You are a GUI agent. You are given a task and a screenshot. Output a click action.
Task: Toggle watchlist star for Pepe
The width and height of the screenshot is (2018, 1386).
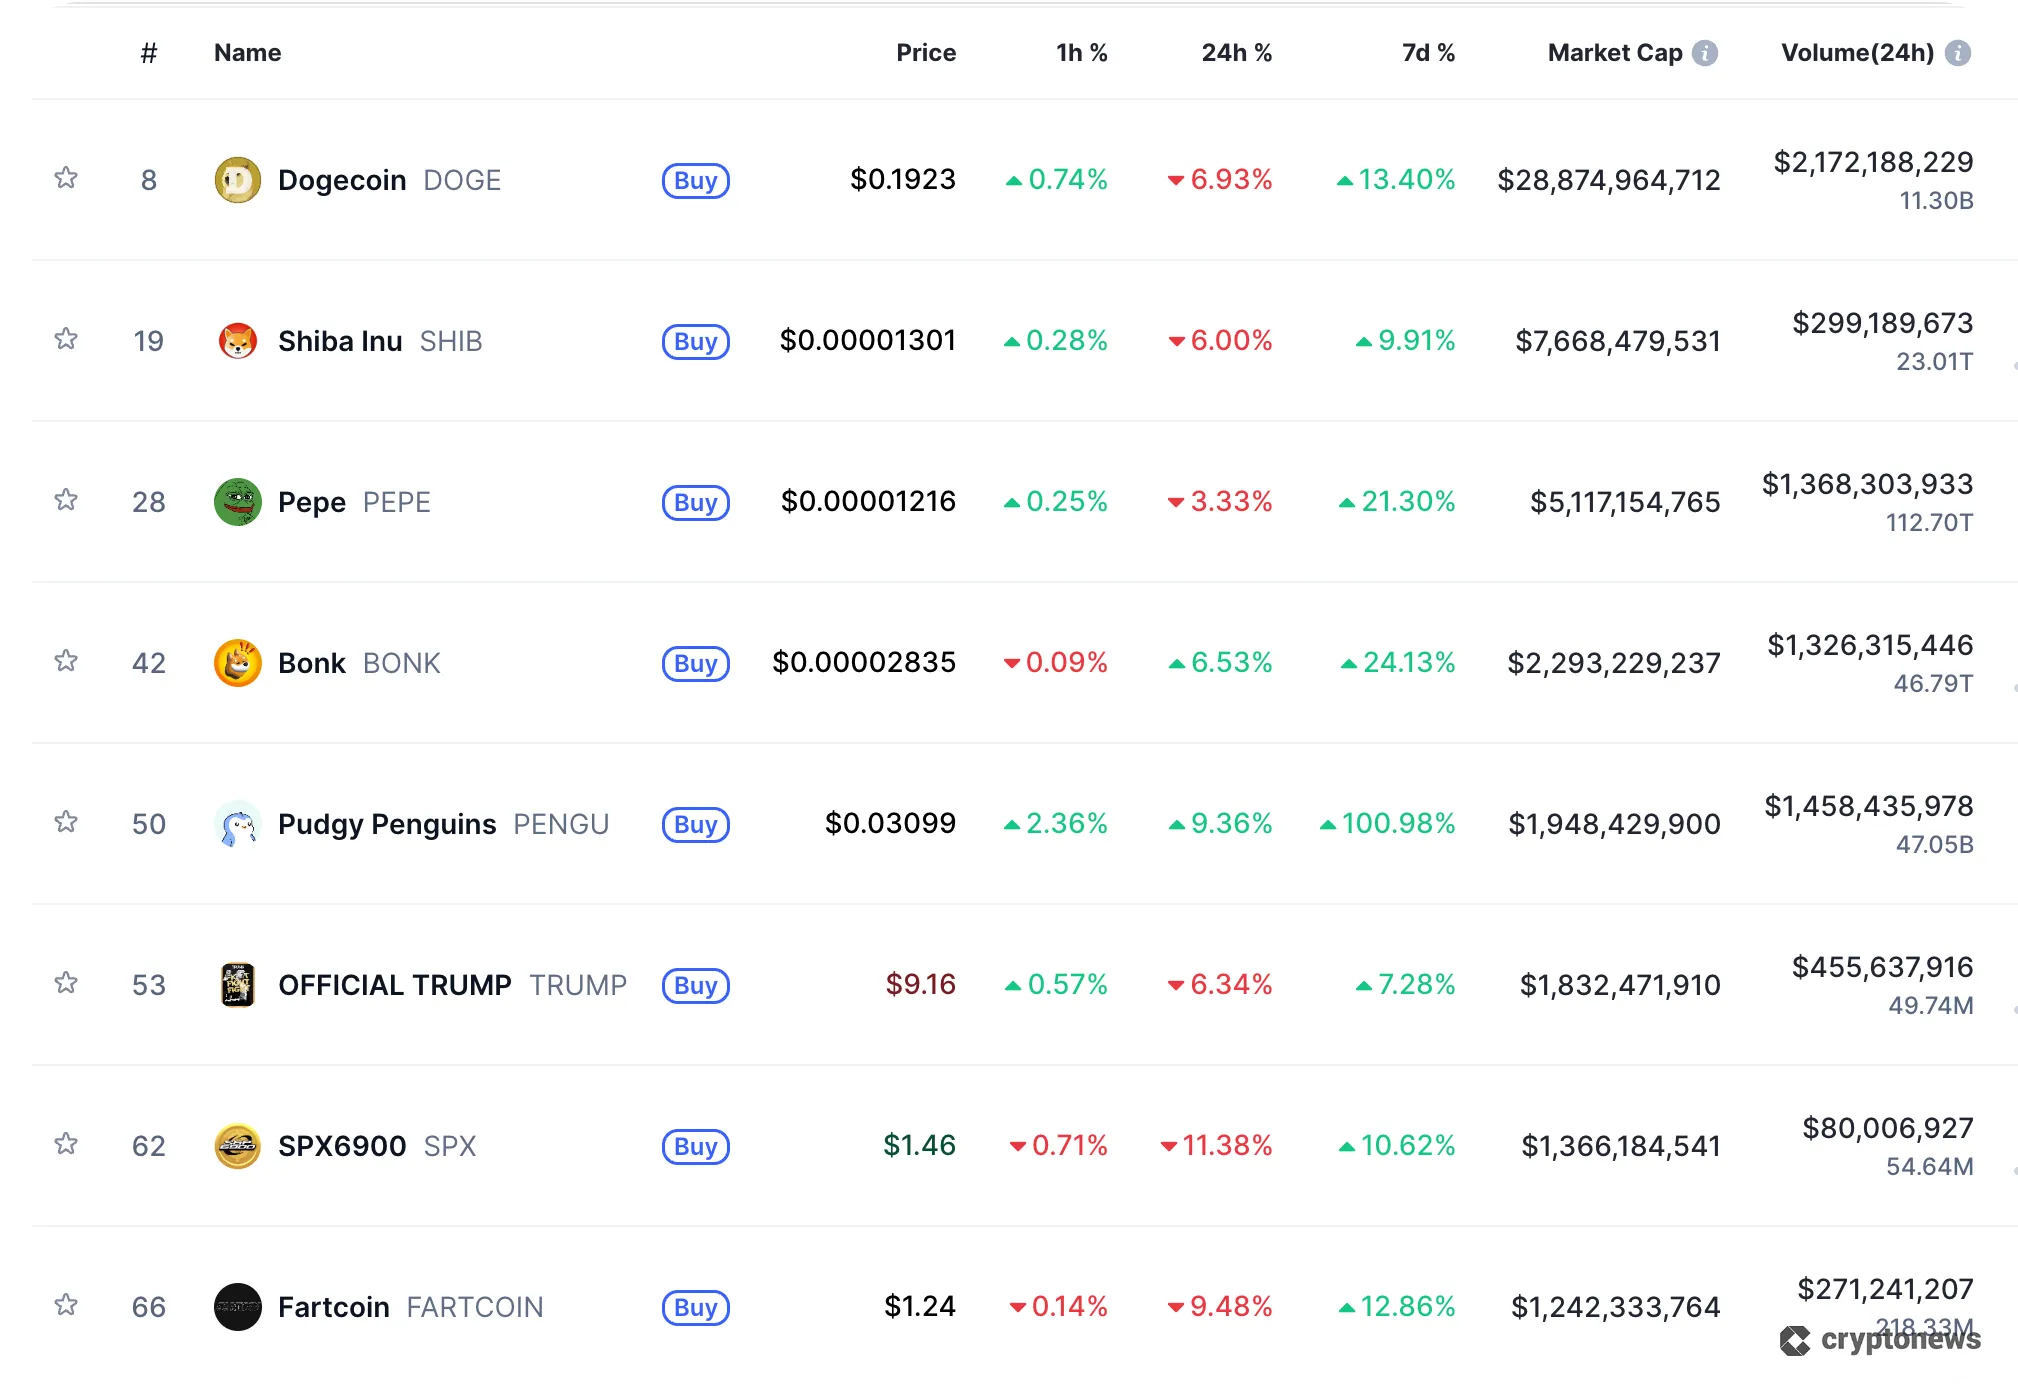(x=66, y=500)
